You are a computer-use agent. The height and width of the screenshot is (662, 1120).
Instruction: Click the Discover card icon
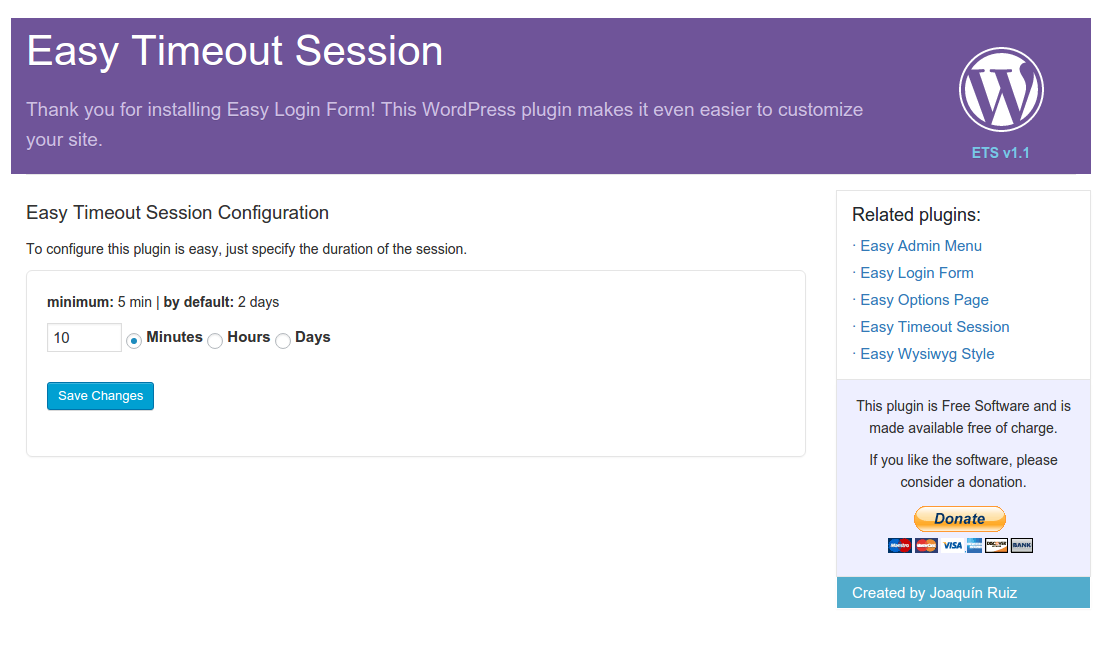pyautogui.click(x=996, y=546)
